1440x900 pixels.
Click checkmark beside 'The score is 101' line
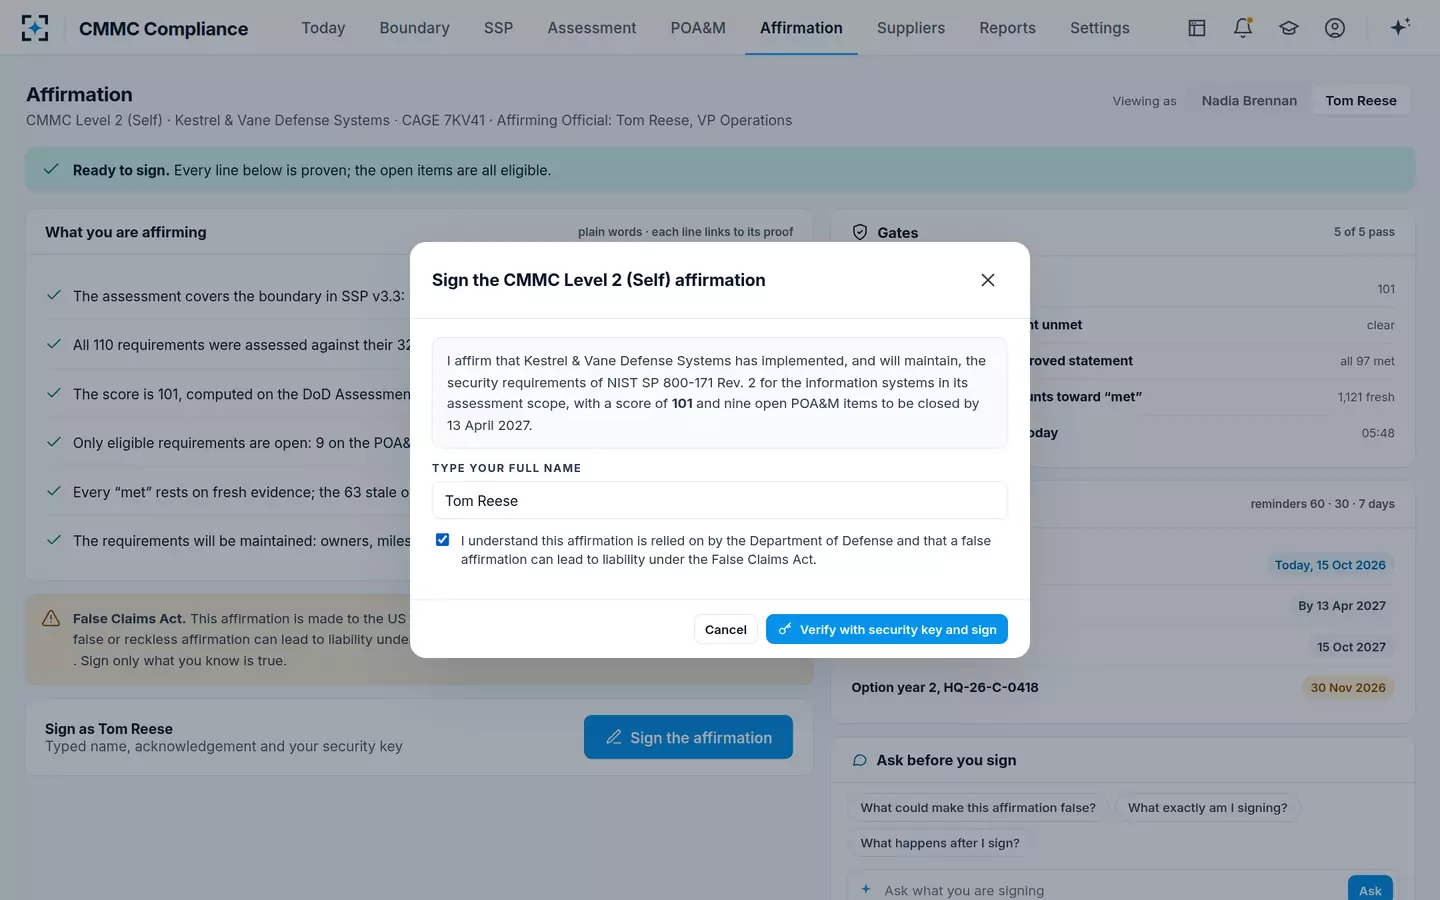tap(54, 393)
